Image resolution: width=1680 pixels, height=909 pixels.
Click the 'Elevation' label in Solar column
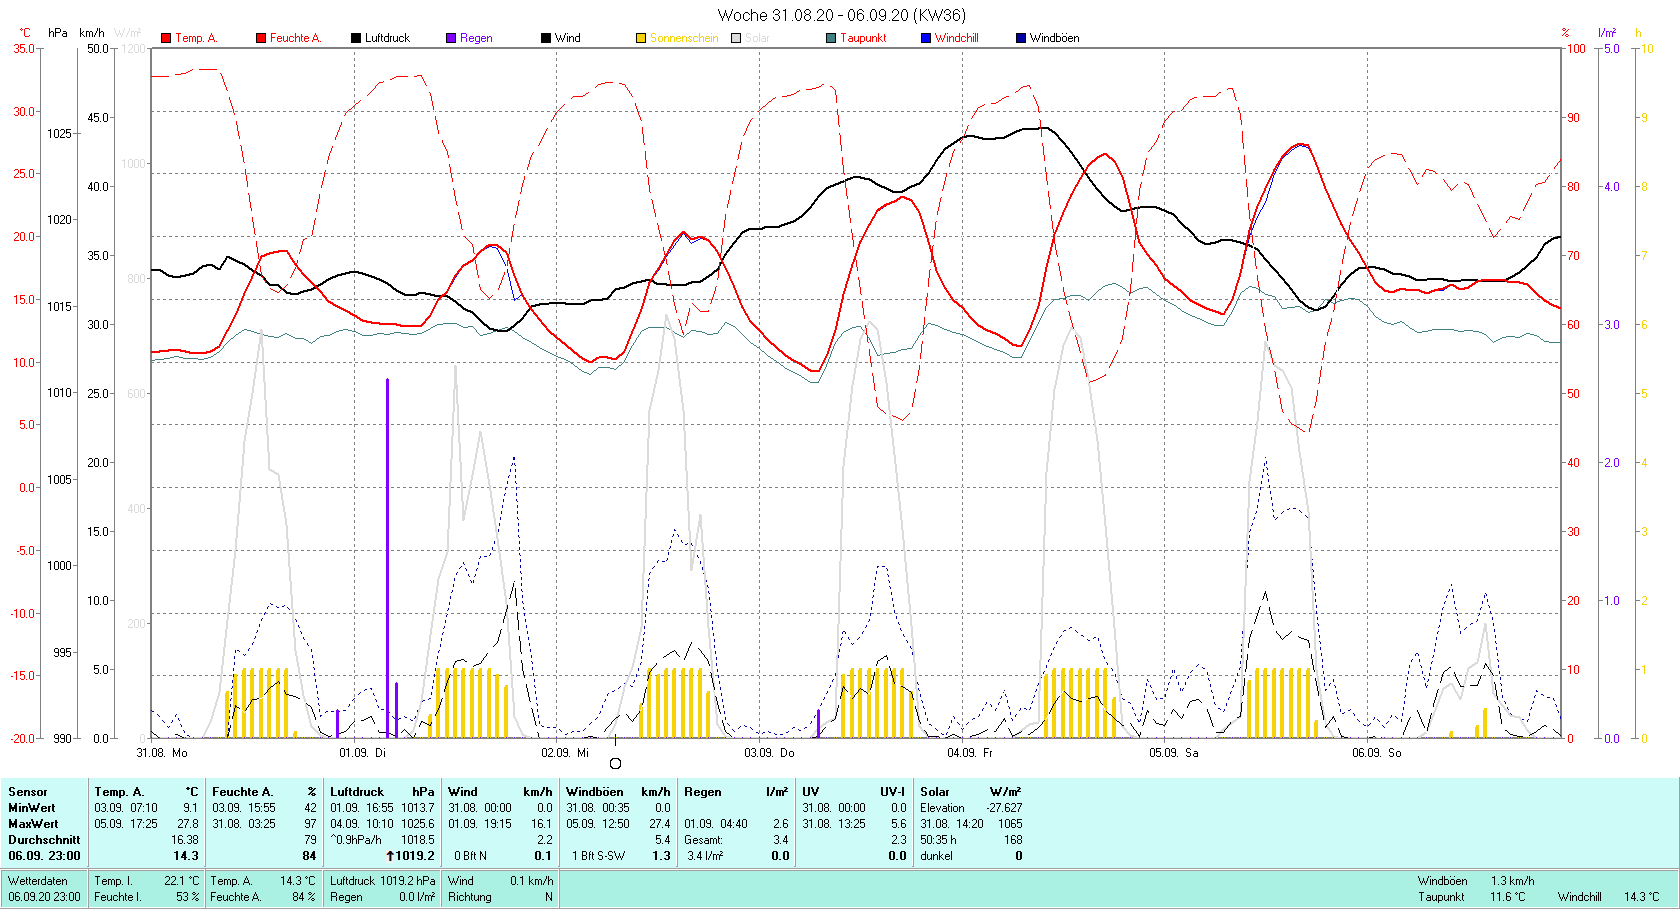(943, 808)
